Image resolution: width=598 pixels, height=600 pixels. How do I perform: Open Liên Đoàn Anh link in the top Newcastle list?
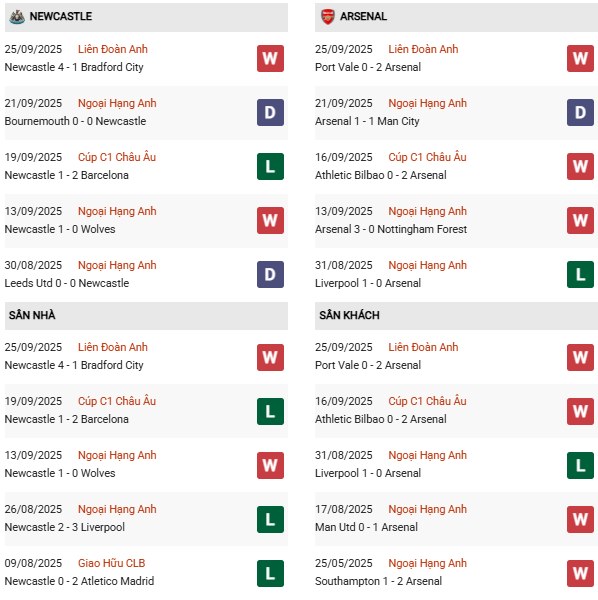coord(112,49)
